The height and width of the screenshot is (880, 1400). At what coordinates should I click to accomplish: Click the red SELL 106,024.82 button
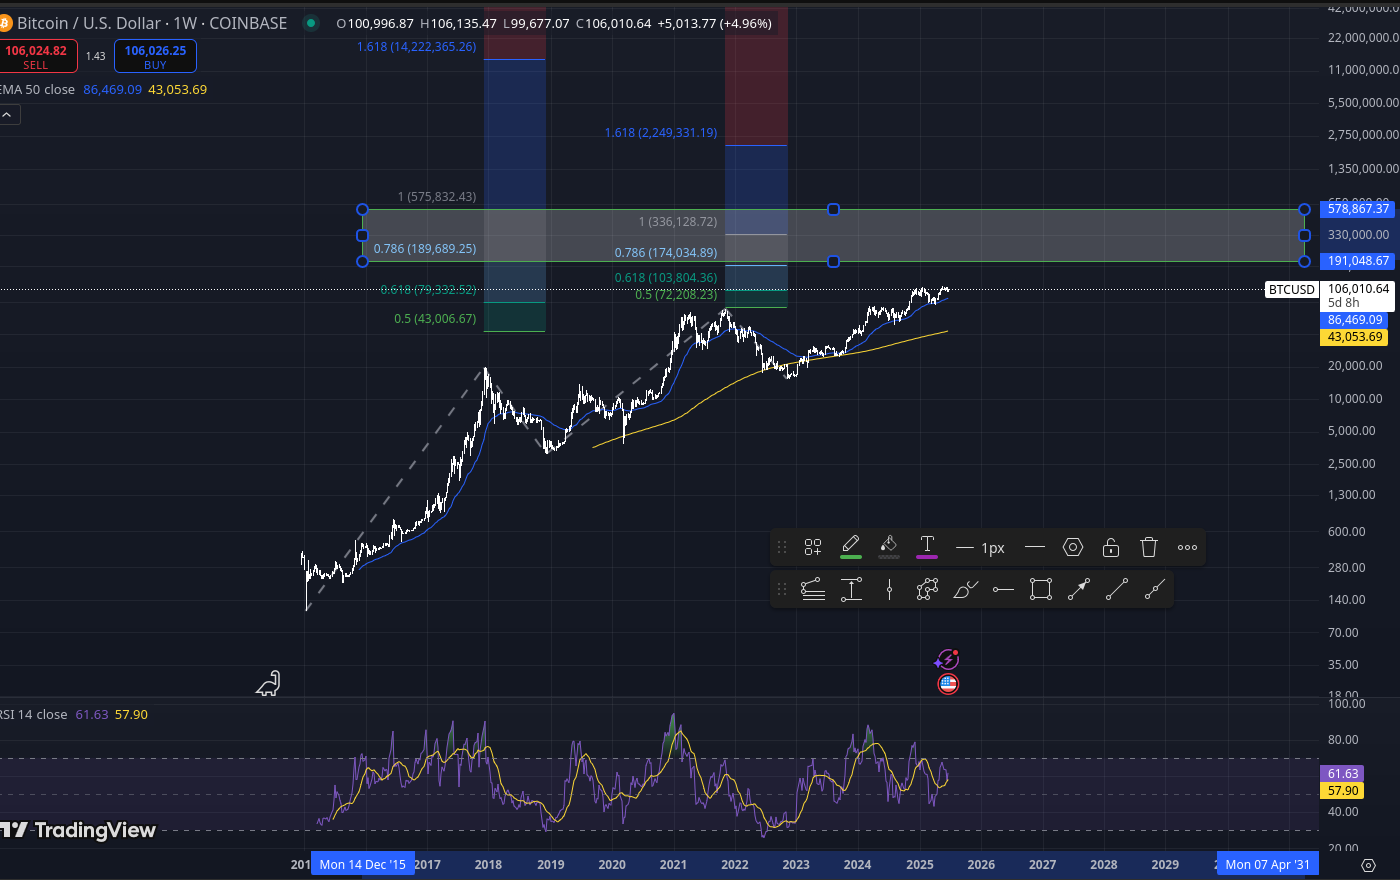[x=36, y=56]
